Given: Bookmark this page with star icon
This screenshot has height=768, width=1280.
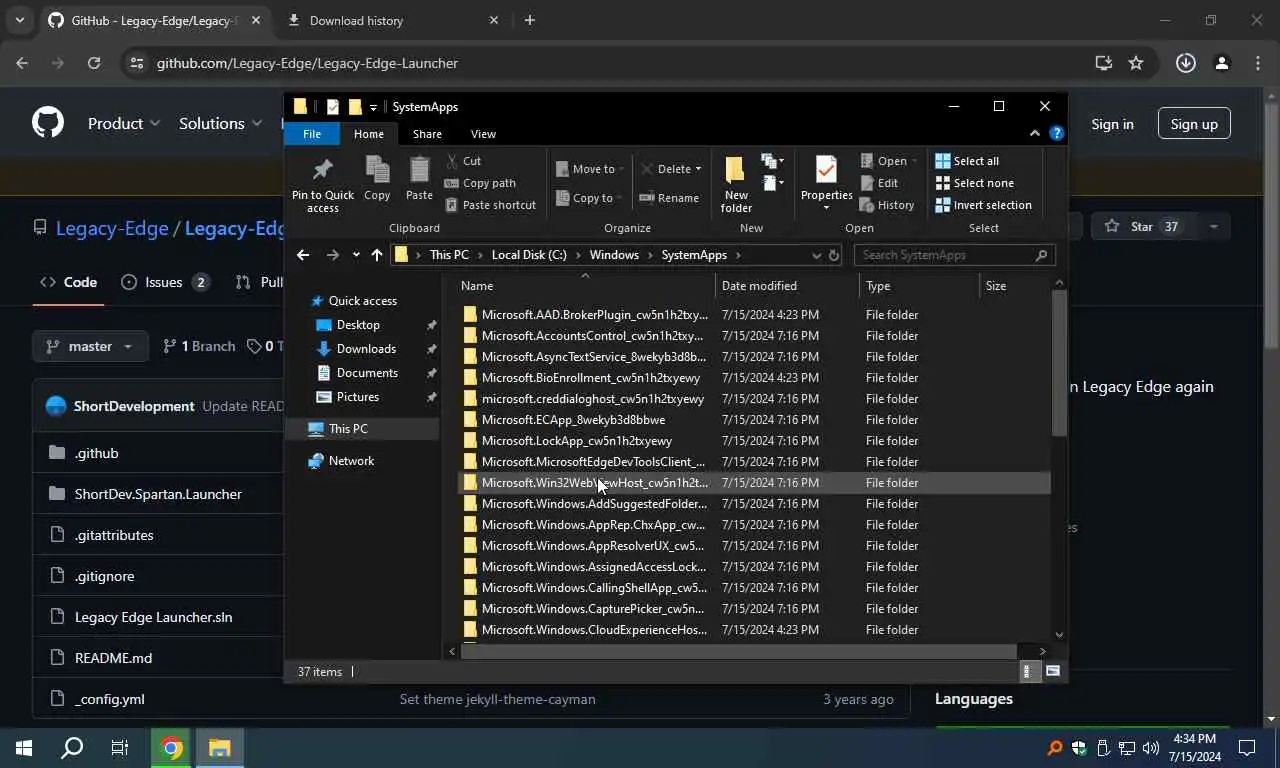Looking at the screenshot, I should 1136,63.
